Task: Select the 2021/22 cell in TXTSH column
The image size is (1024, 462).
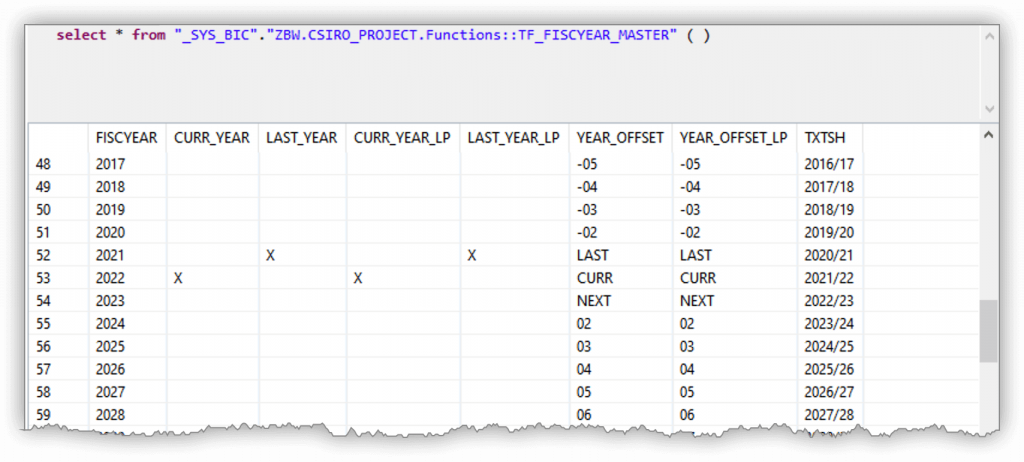Action: (x=829, y=278)
